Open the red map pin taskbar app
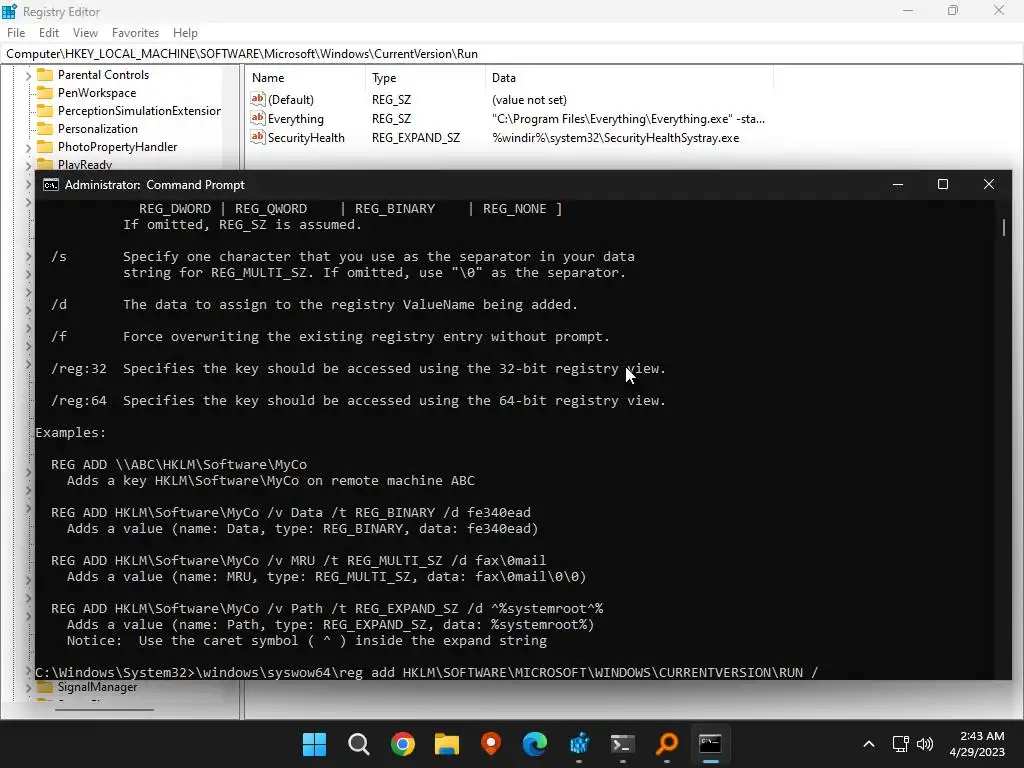The height and width of the screenshot is (768, 1024). pyautogui.click(x=491, y=744)
